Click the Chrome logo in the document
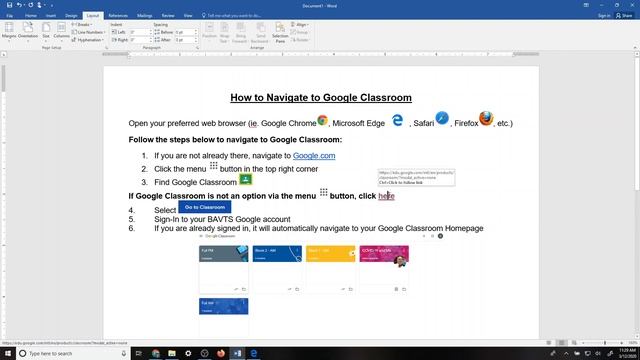 [322, 120]
